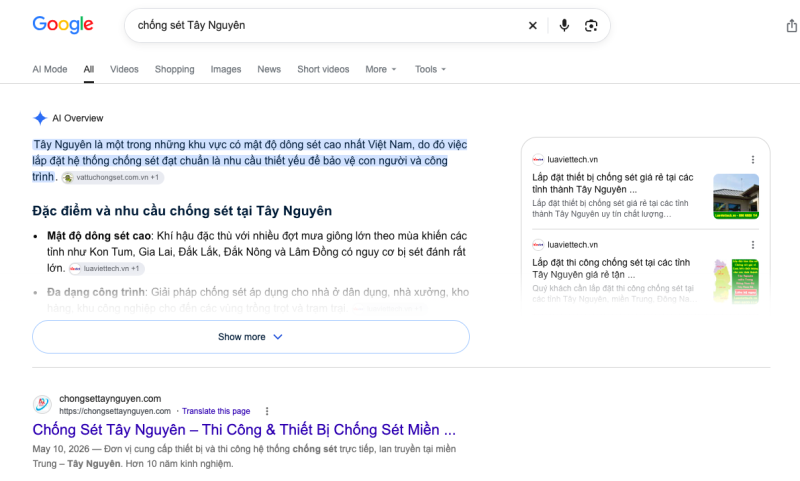Open Google Lens image search icon
This screenshot has width=800, height=481.
tap(591, 26)
